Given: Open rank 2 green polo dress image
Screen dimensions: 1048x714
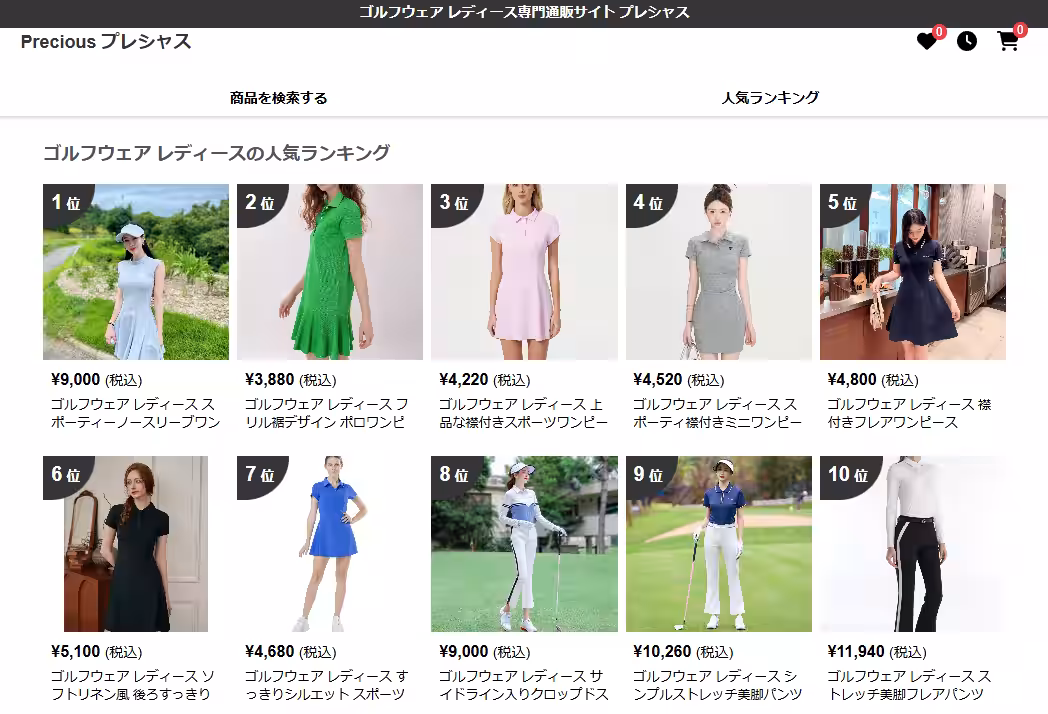Looking at the screenshot, I should (330, 272).
